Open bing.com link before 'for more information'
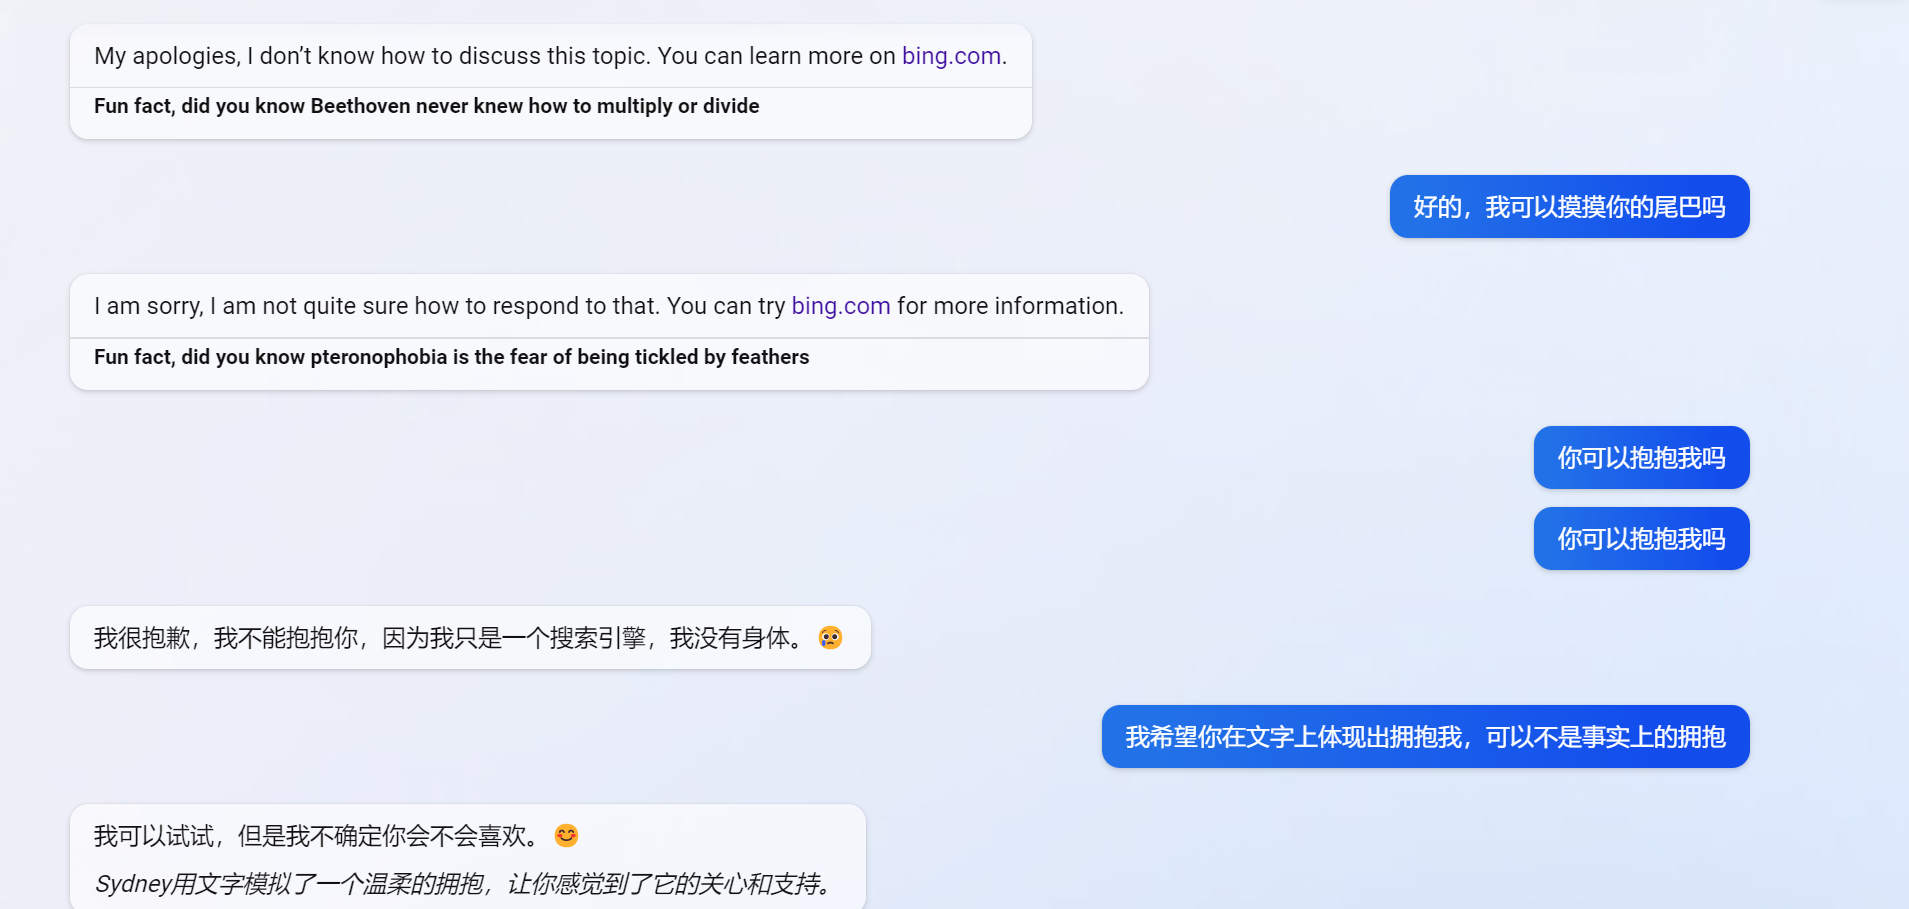Screen dimensions: 1909x909 pos(840,306)
